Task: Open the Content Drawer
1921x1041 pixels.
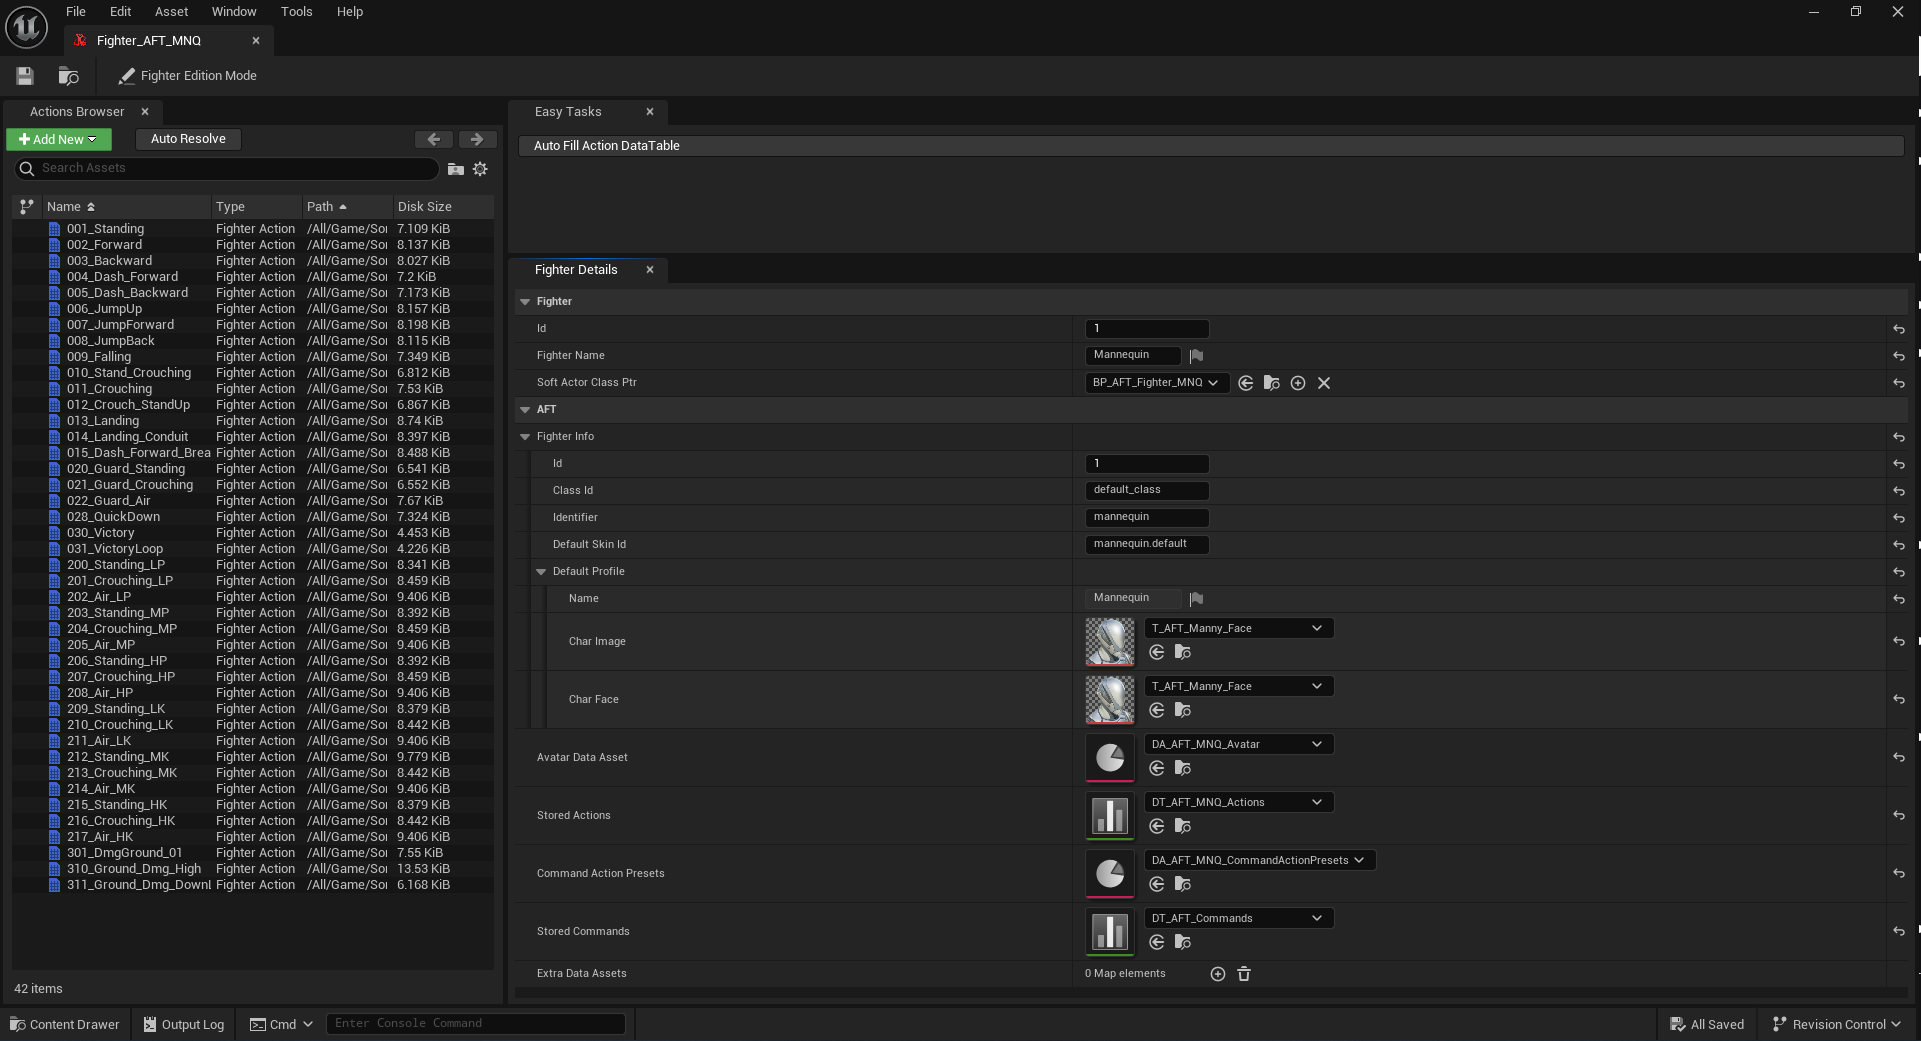Action: [64, 1024]
